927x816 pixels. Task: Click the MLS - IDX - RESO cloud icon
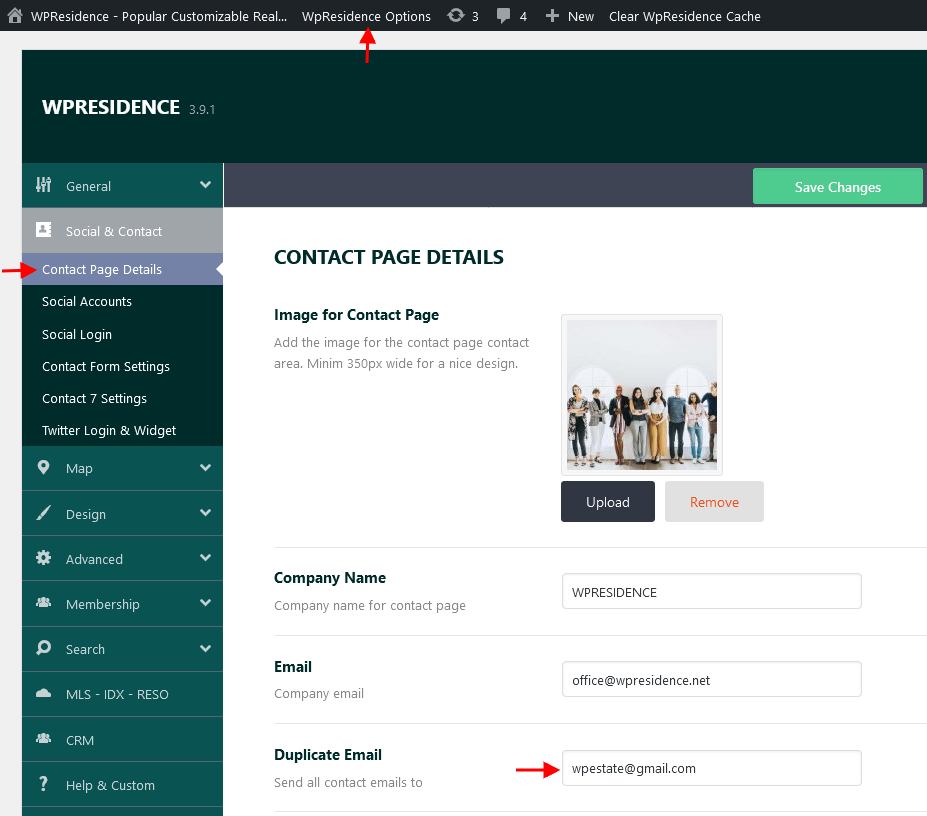43,693
